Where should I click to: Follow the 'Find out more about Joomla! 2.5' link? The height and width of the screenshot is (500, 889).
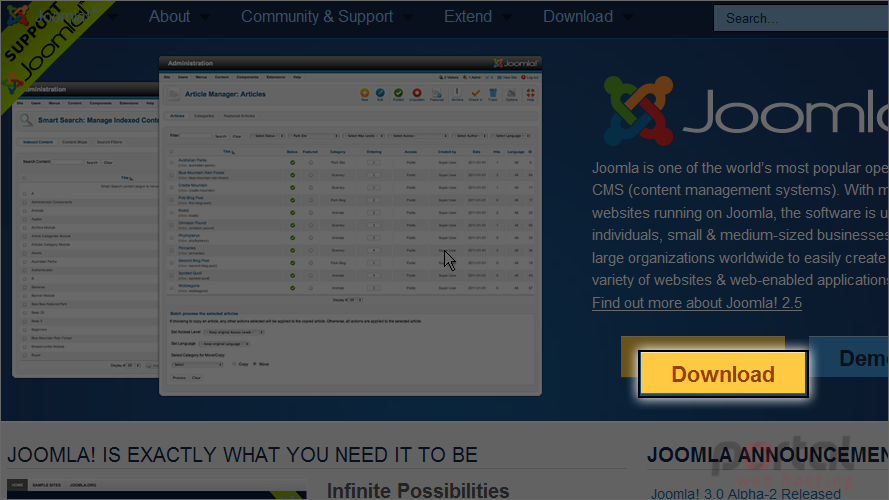click(697, 303)
